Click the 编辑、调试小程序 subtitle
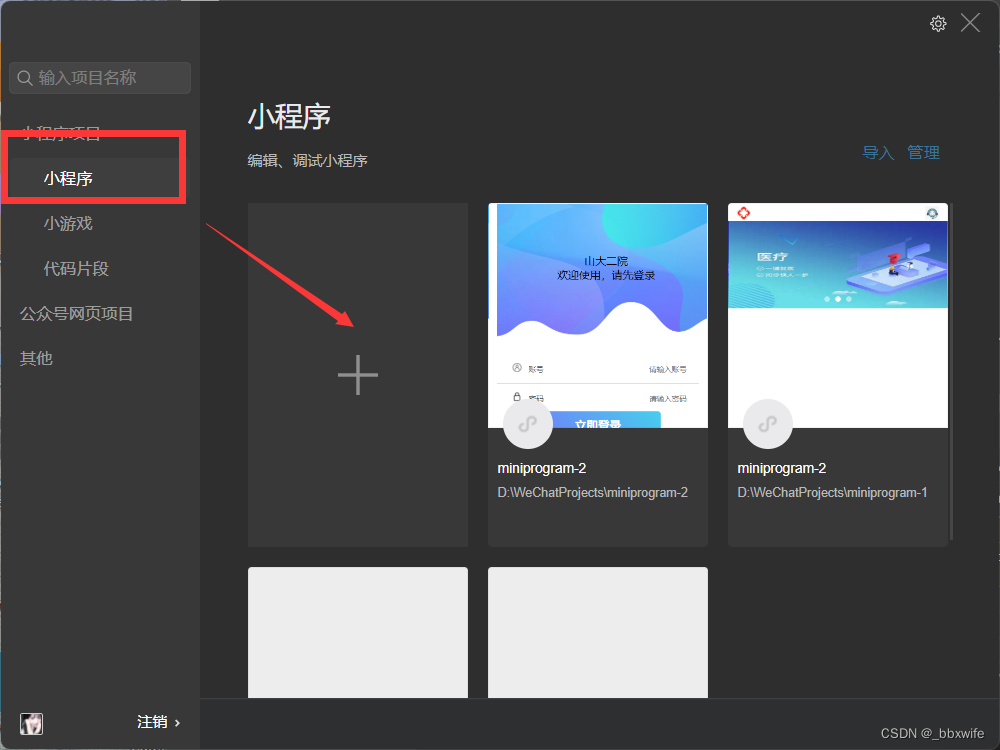 (307, 161)
